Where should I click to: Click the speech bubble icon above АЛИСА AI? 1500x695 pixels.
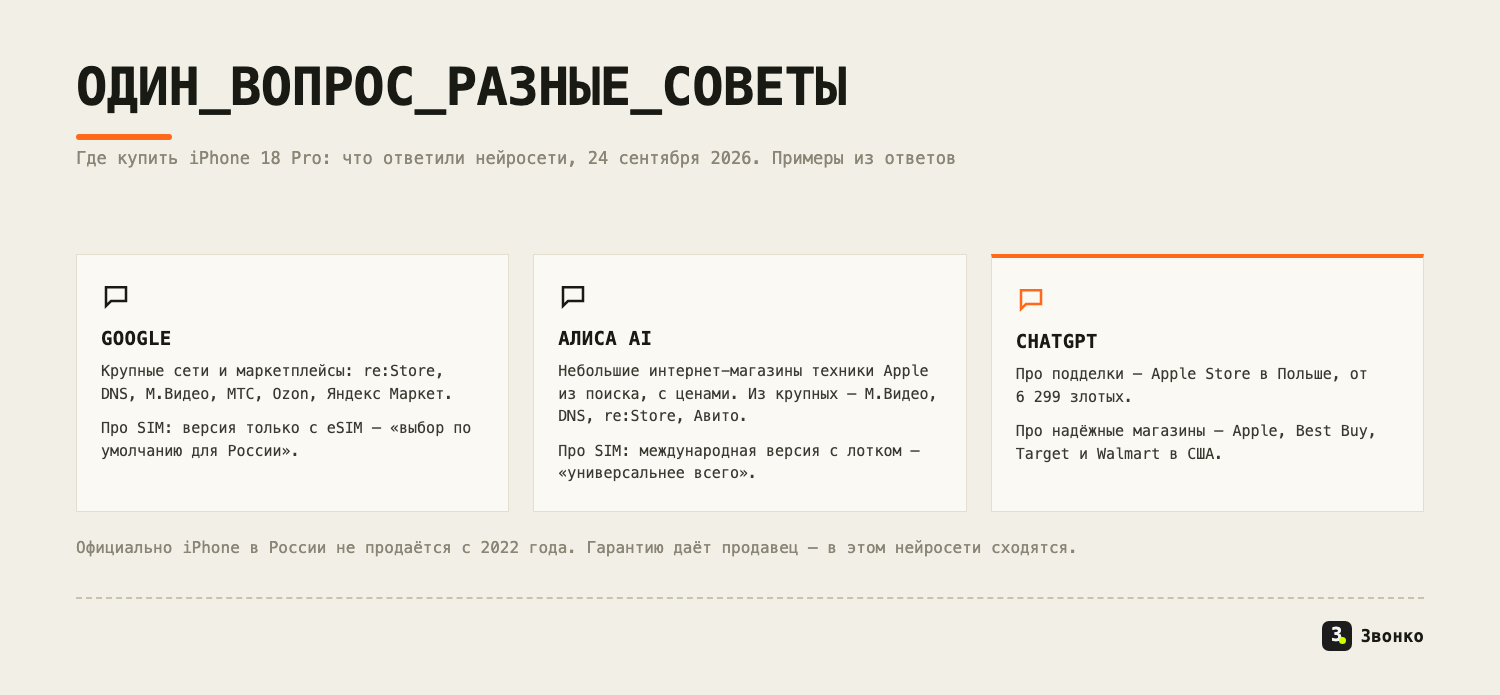573,297
